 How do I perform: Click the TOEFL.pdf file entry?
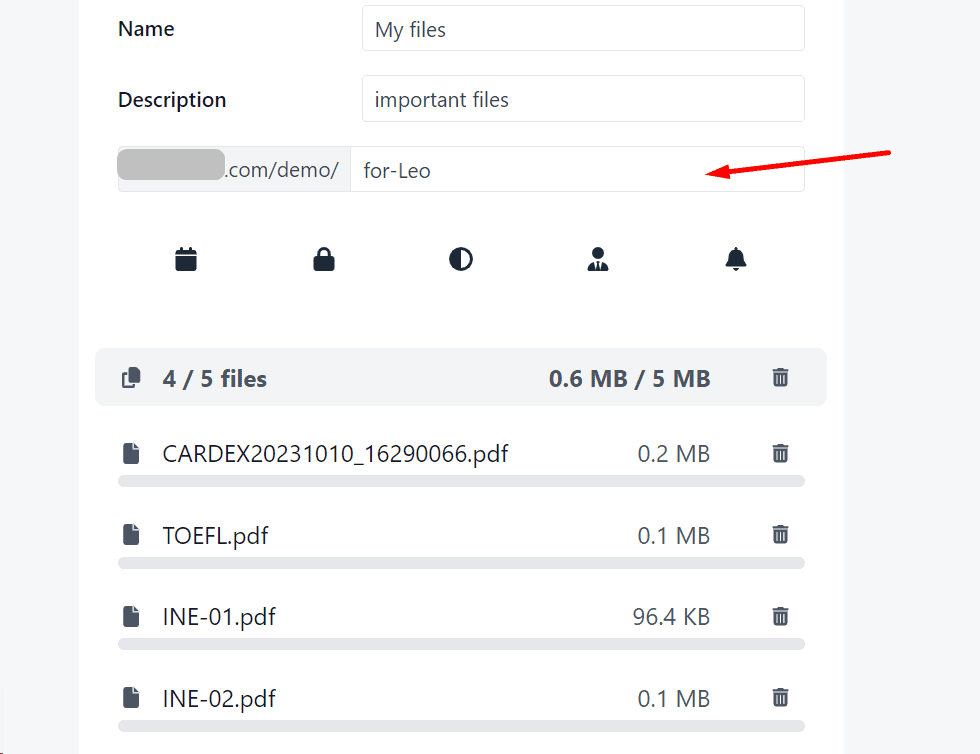coord(215,535)
